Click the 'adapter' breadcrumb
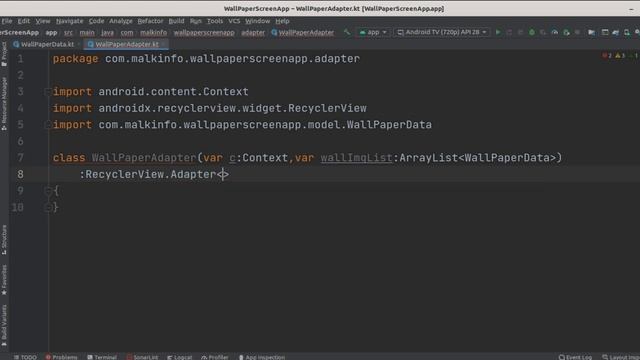The width and height of the screenshot is (640, 360). 253,32
